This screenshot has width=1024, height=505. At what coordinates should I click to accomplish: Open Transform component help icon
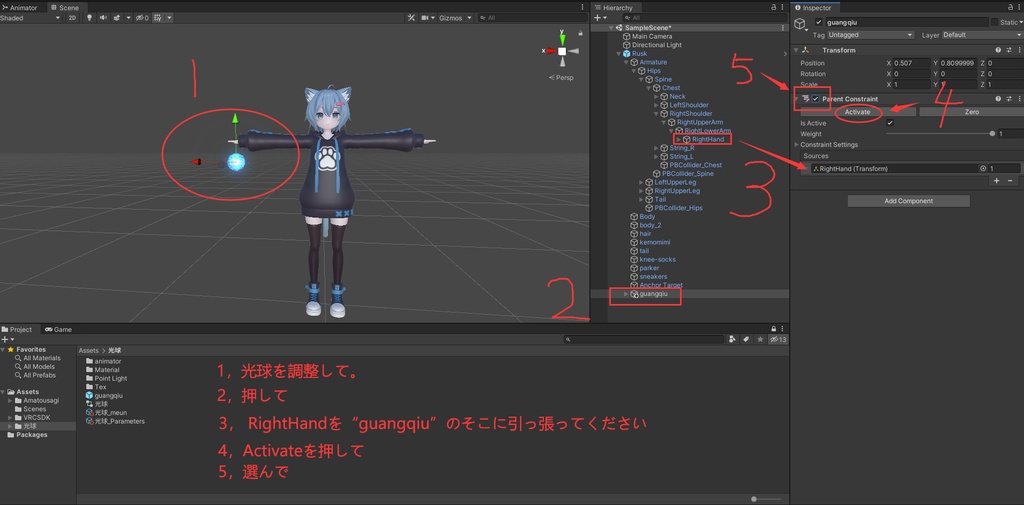(998, 50)
